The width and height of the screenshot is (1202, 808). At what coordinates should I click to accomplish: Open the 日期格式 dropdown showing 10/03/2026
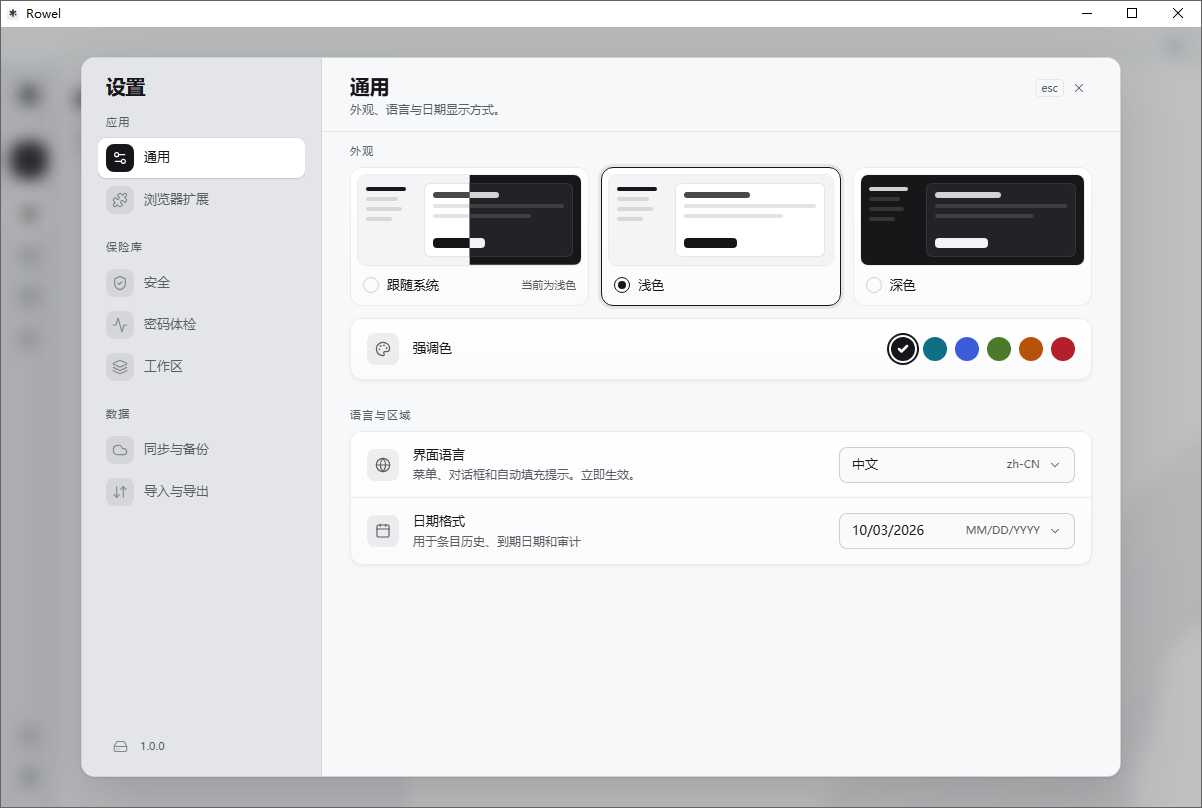[x=957, y=531]
